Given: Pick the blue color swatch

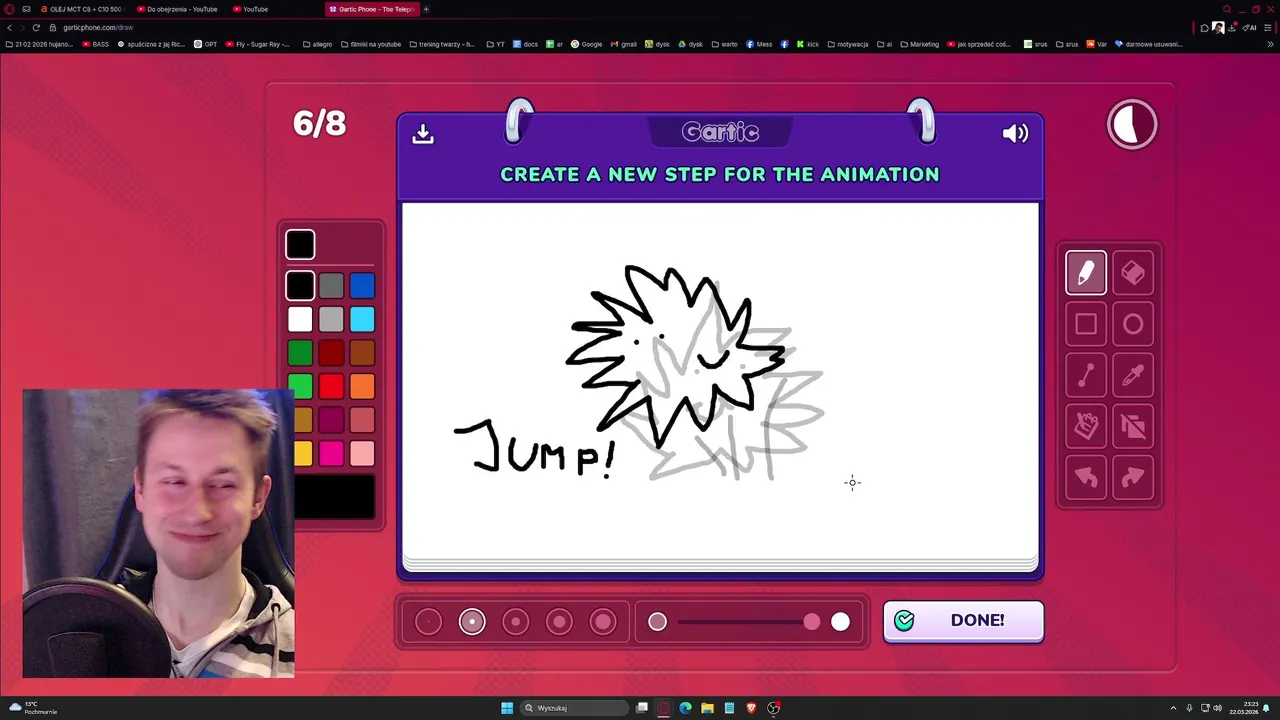Looking at the screenshot, I should pos(362,286).
